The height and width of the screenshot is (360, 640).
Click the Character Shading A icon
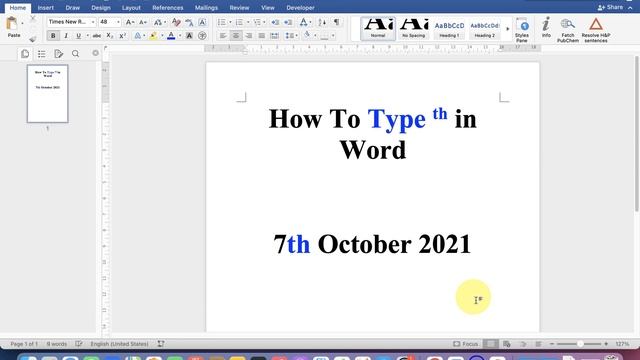point(189,36)
